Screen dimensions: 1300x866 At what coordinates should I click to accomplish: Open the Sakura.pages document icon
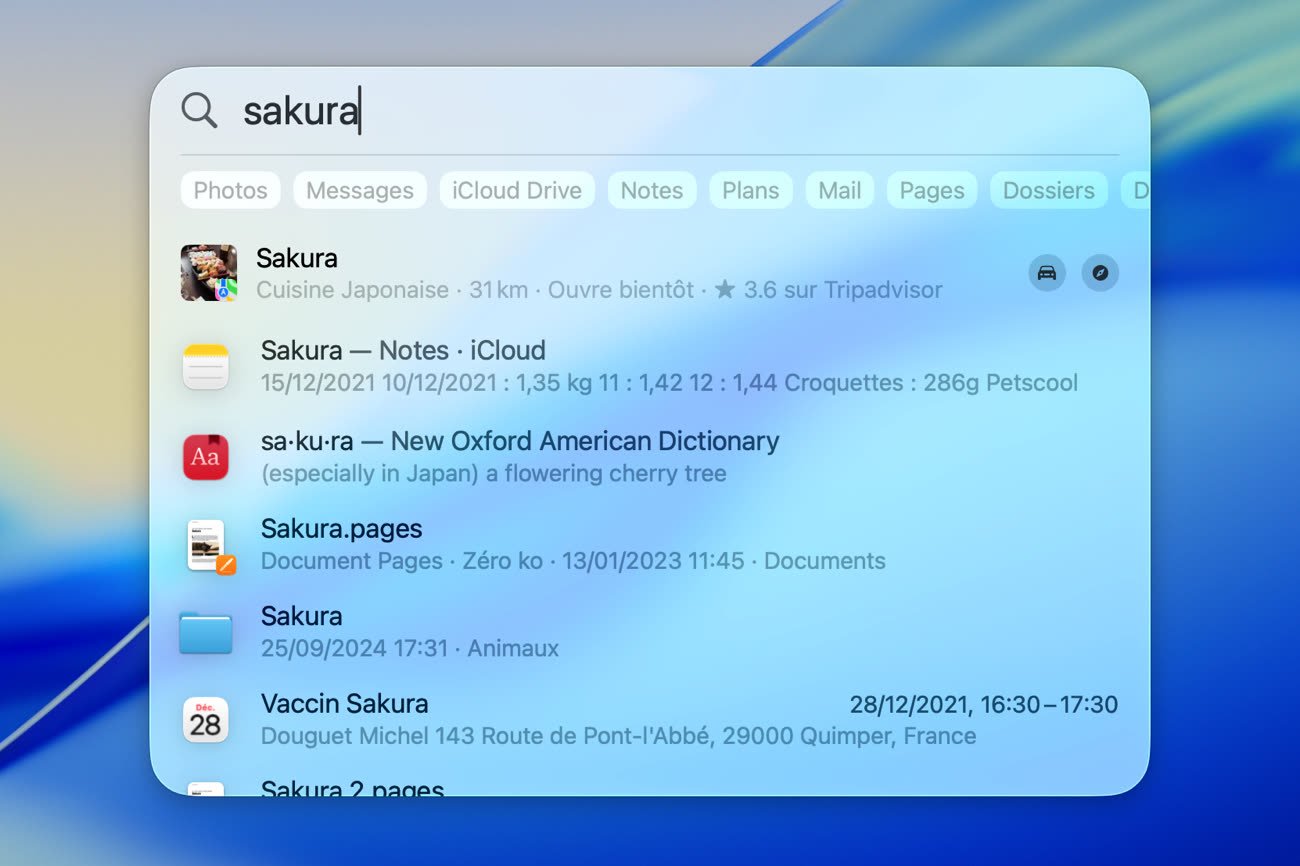(x=209, y=546)
